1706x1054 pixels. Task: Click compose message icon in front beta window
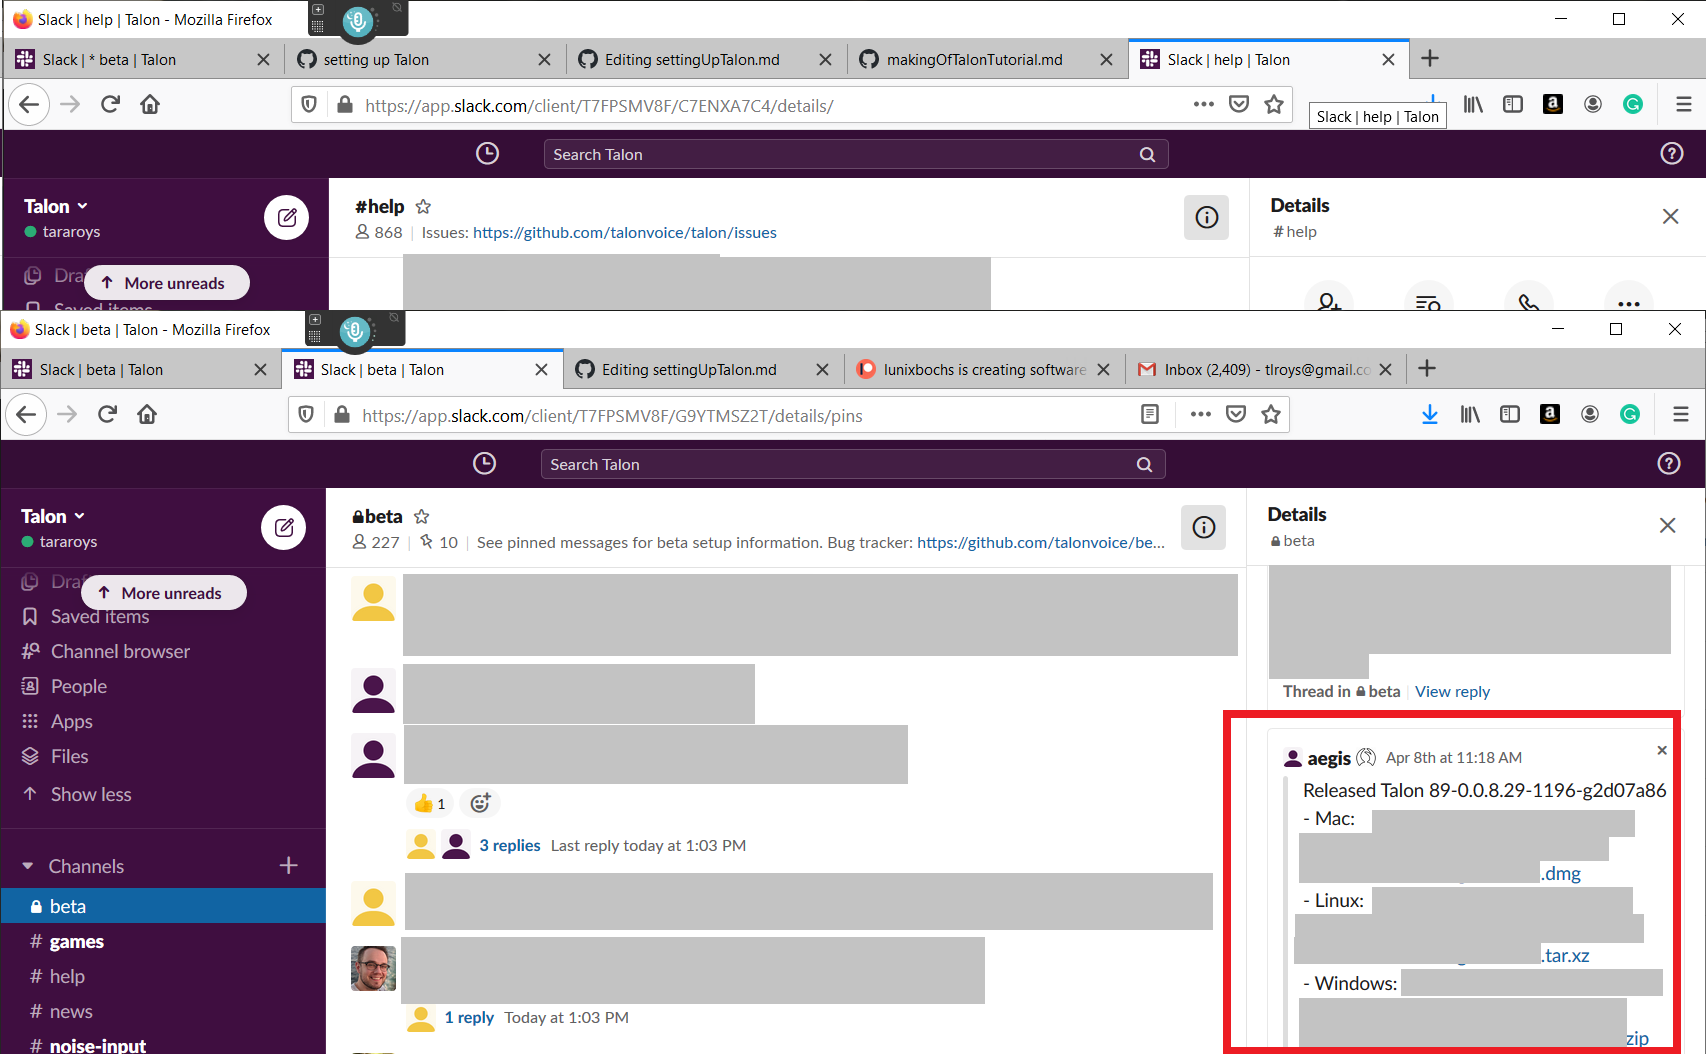click(x=284, y=527)
